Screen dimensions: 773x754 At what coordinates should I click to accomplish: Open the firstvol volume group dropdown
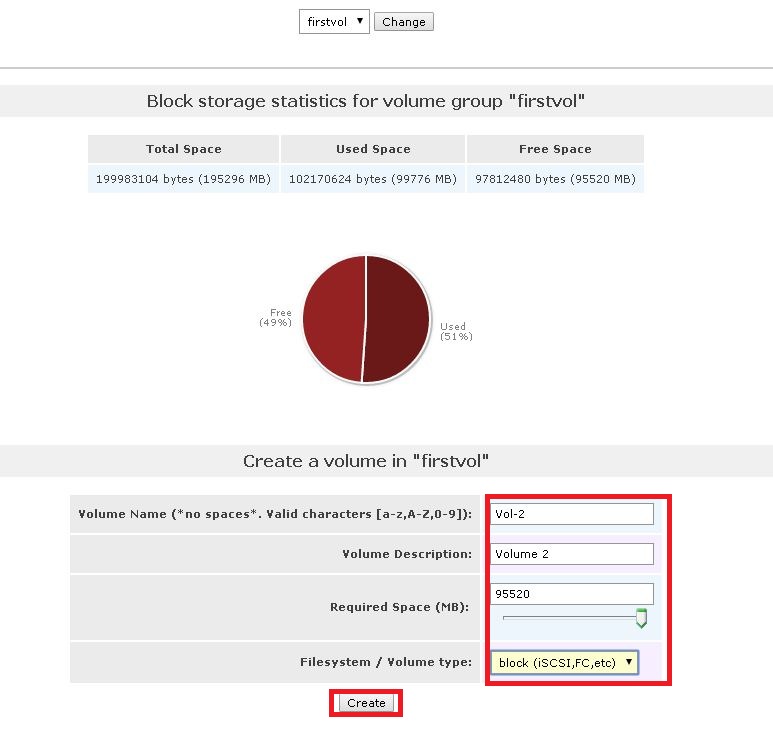pos(334,22)
